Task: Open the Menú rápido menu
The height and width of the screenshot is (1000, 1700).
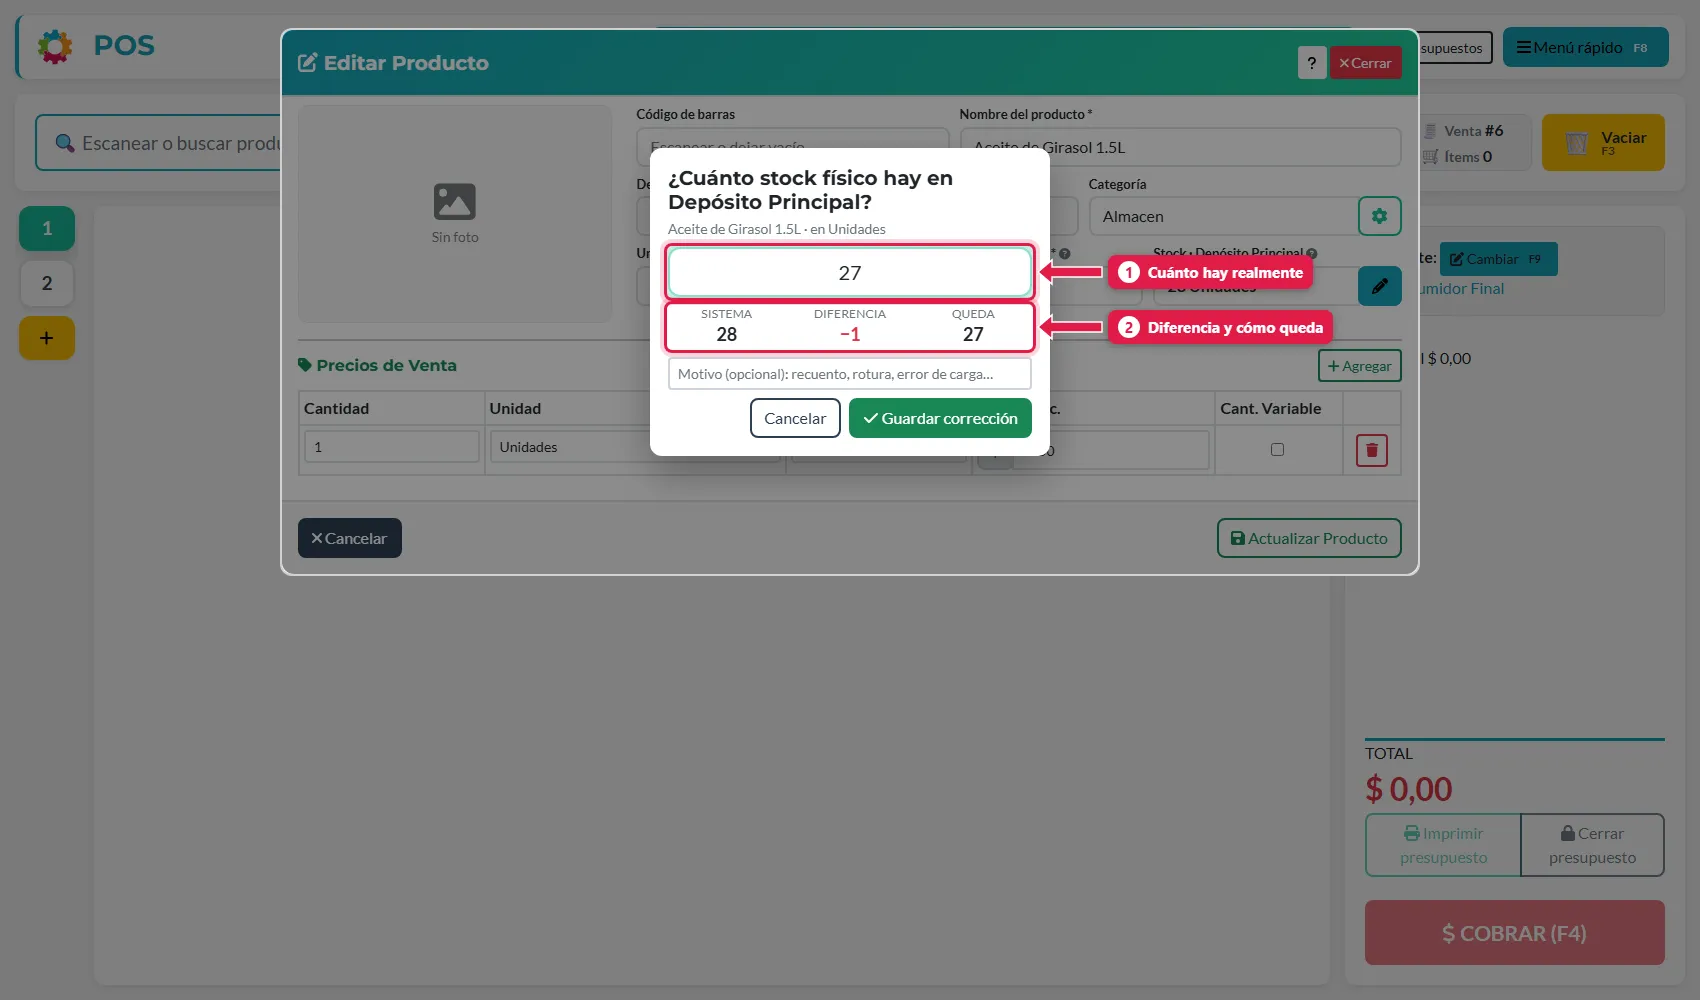Action: (x=1586, y=47)
